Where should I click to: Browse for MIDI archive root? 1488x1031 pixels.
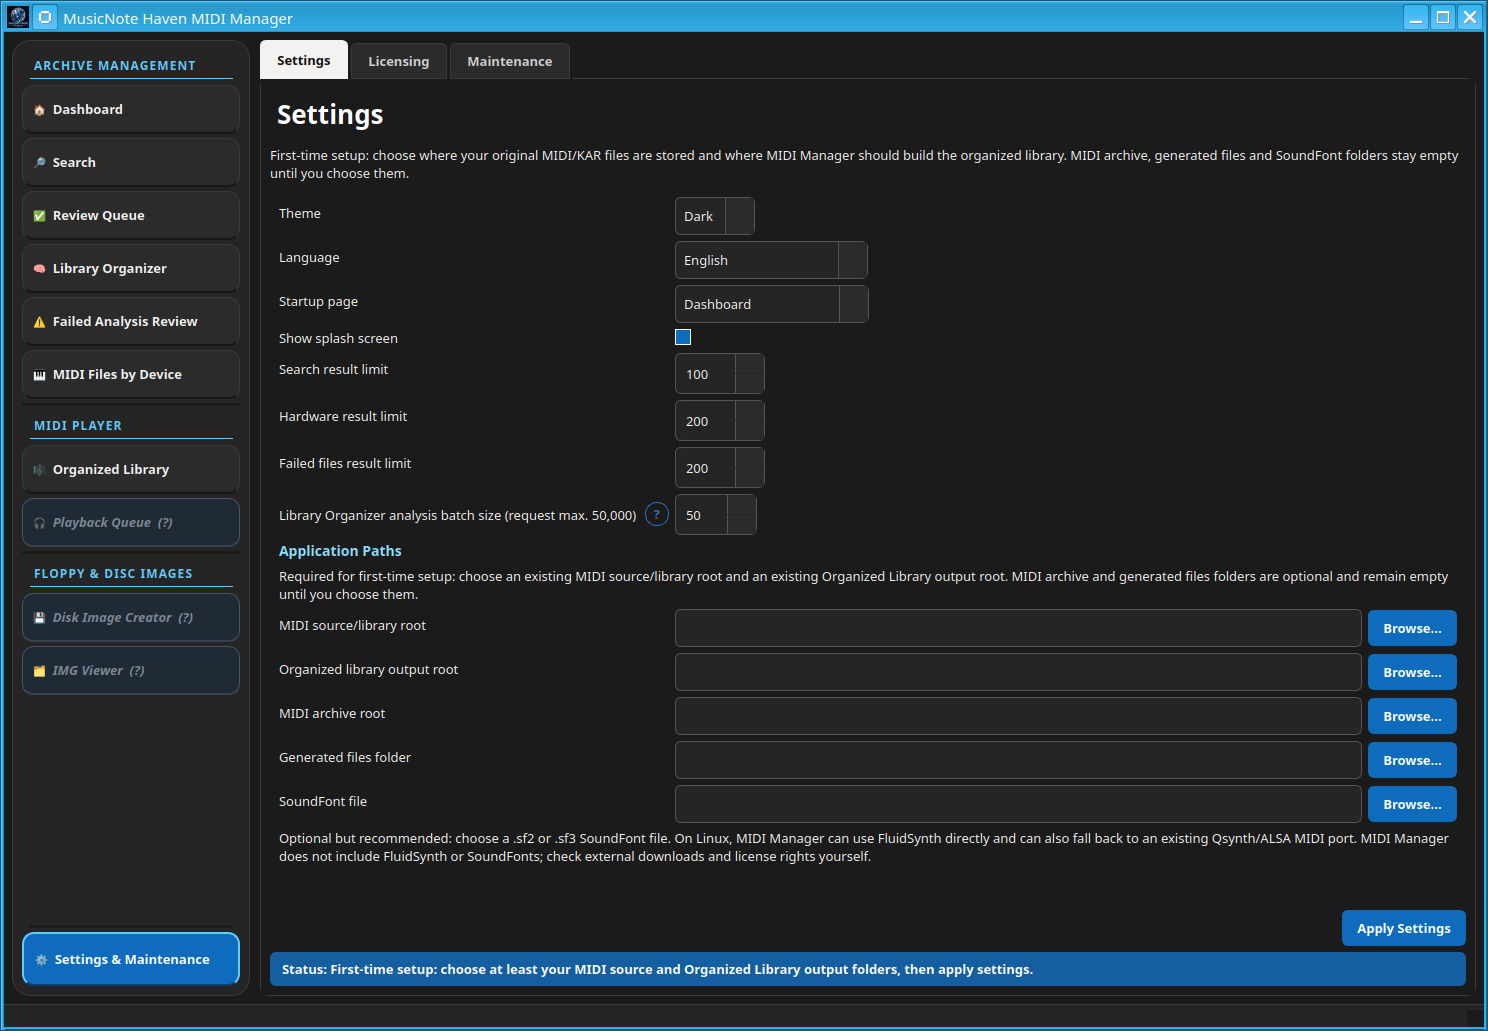(x=1412, y=716)
